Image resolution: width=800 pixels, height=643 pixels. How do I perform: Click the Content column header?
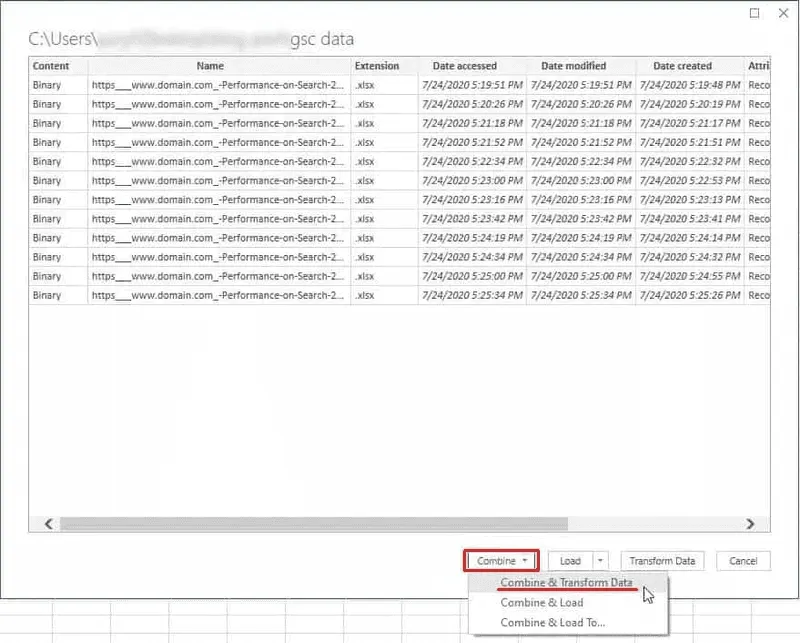tap(51, 66)
